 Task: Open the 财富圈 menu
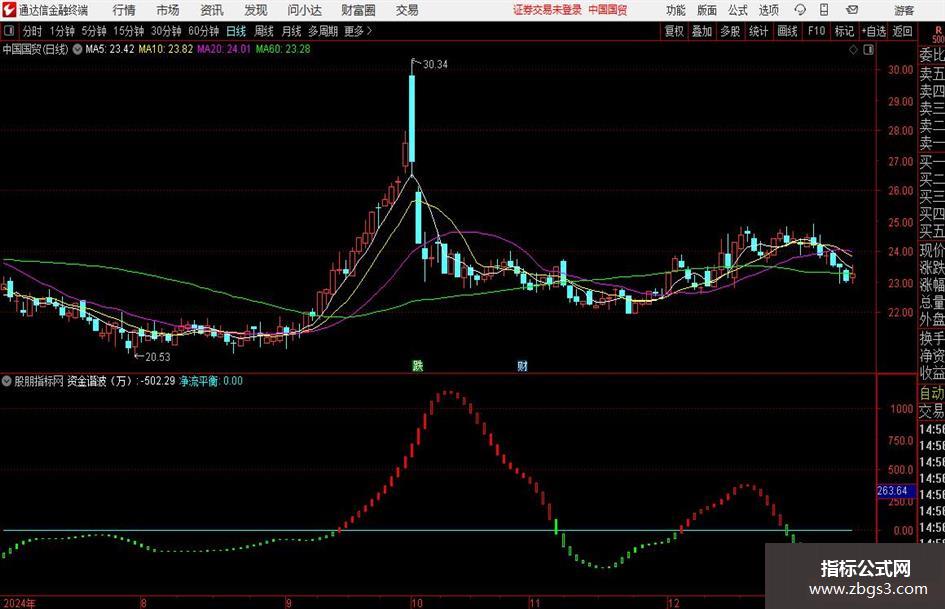tap(358, 10)
